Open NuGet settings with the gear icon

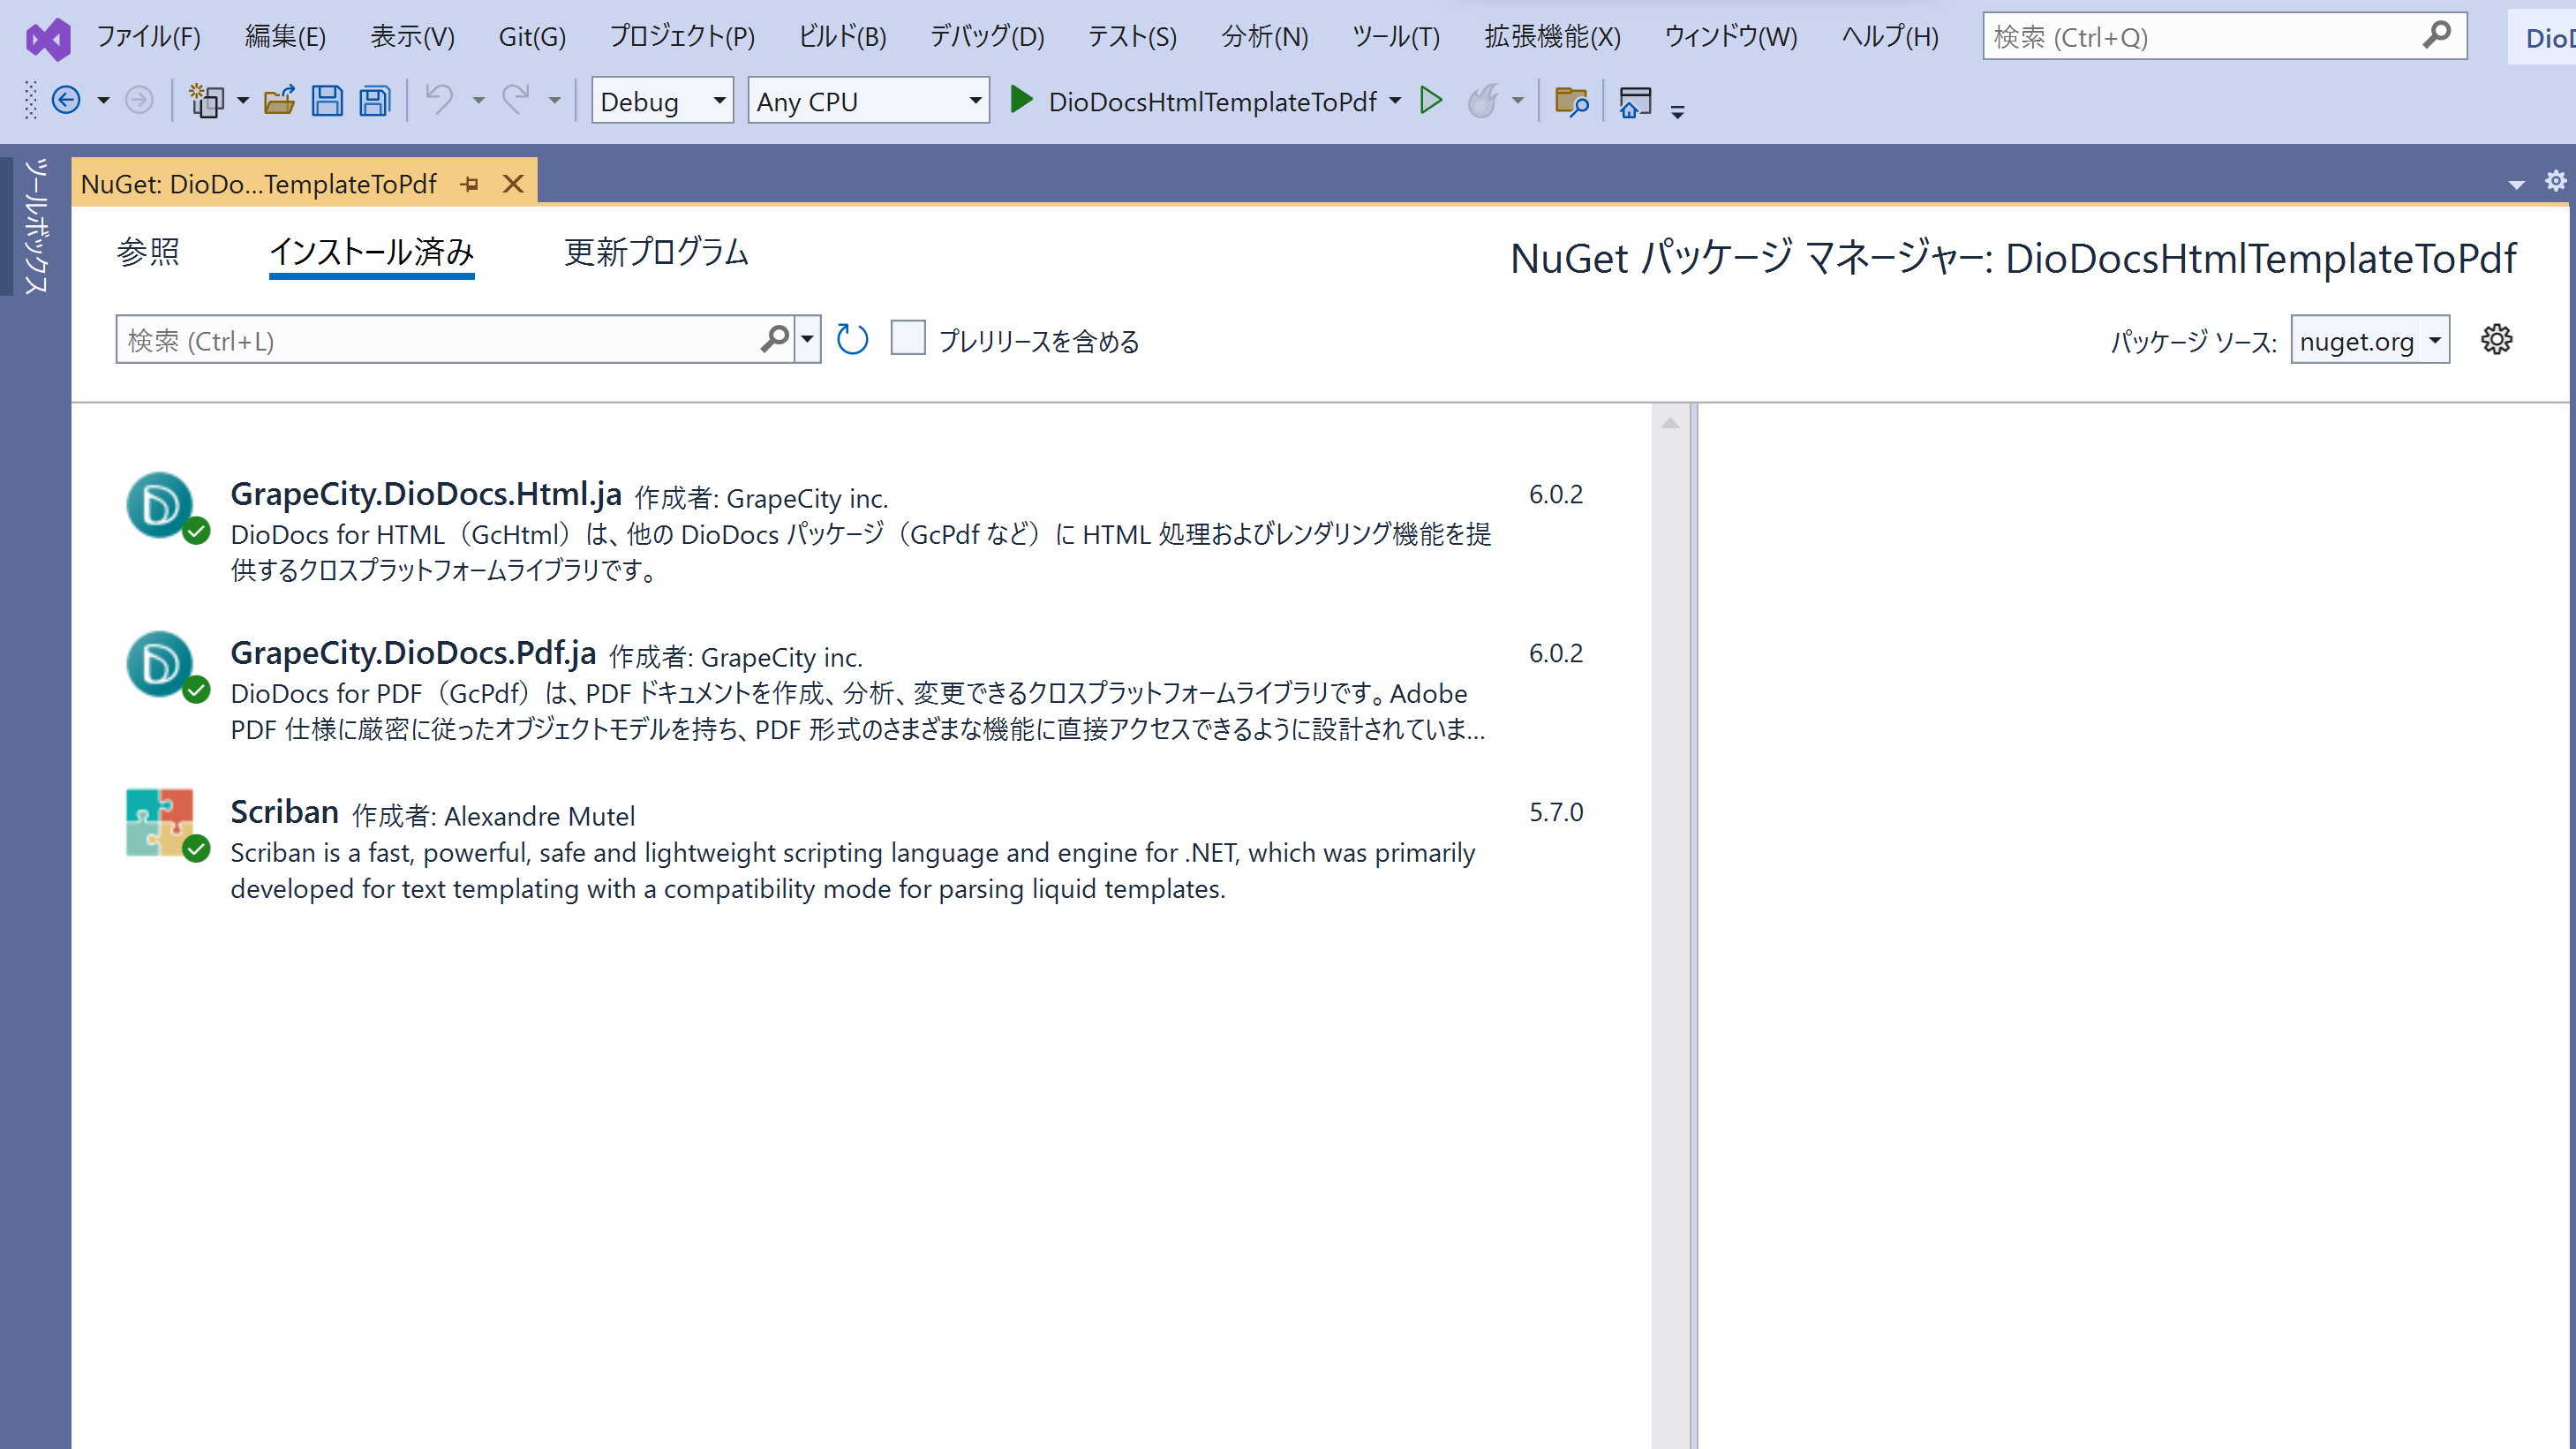click(x=2496, y=339)
